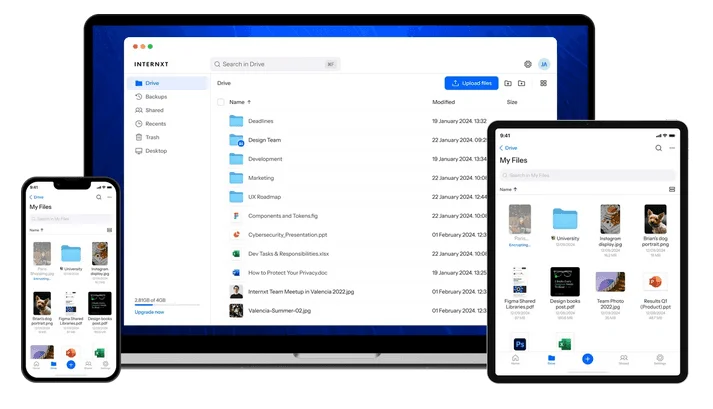Open the Photoshop file on the tablet
This screenshot has width=713, height=409.
coord(520,344)
